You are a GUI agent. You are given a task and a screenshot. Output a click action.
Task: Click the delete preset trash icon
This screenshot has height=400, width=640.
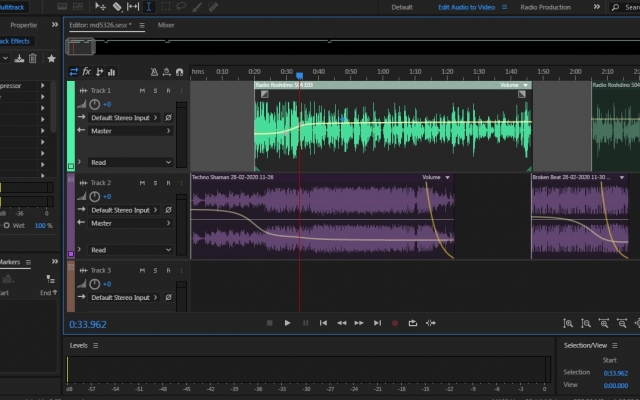click(x=33, y=58)
